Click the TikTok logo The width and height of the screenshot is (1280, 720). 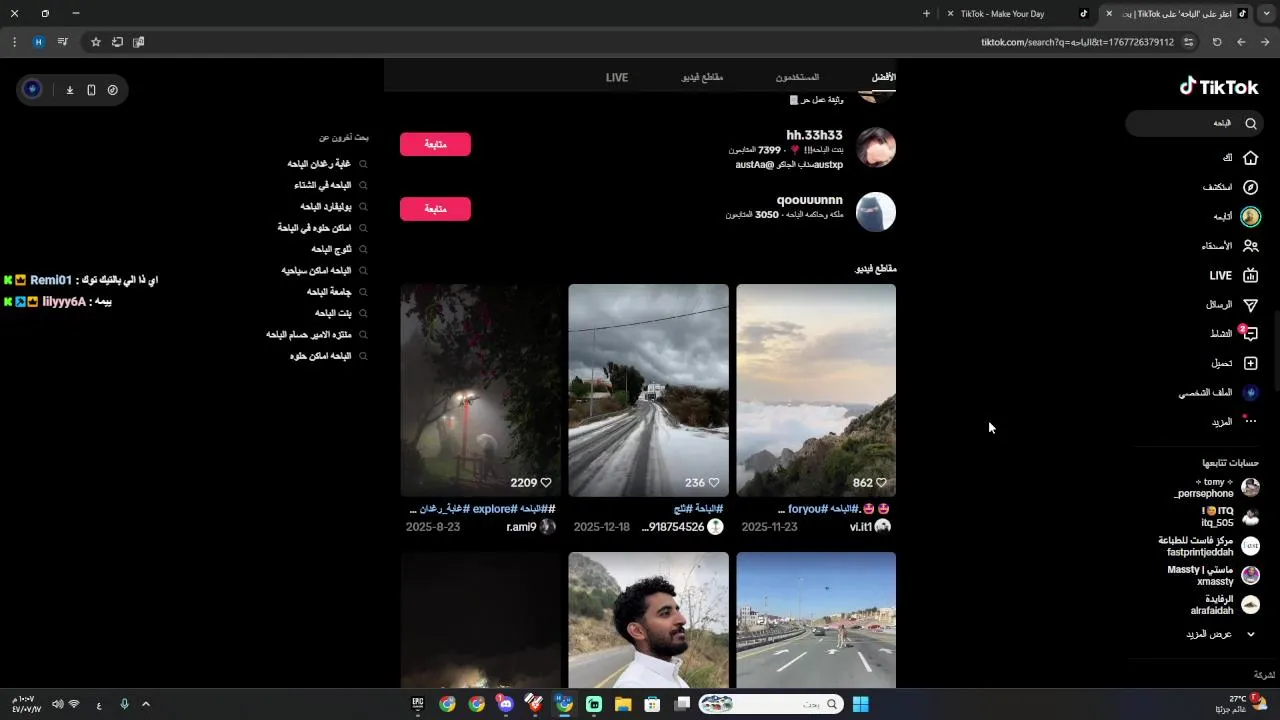coord(1218,87)
